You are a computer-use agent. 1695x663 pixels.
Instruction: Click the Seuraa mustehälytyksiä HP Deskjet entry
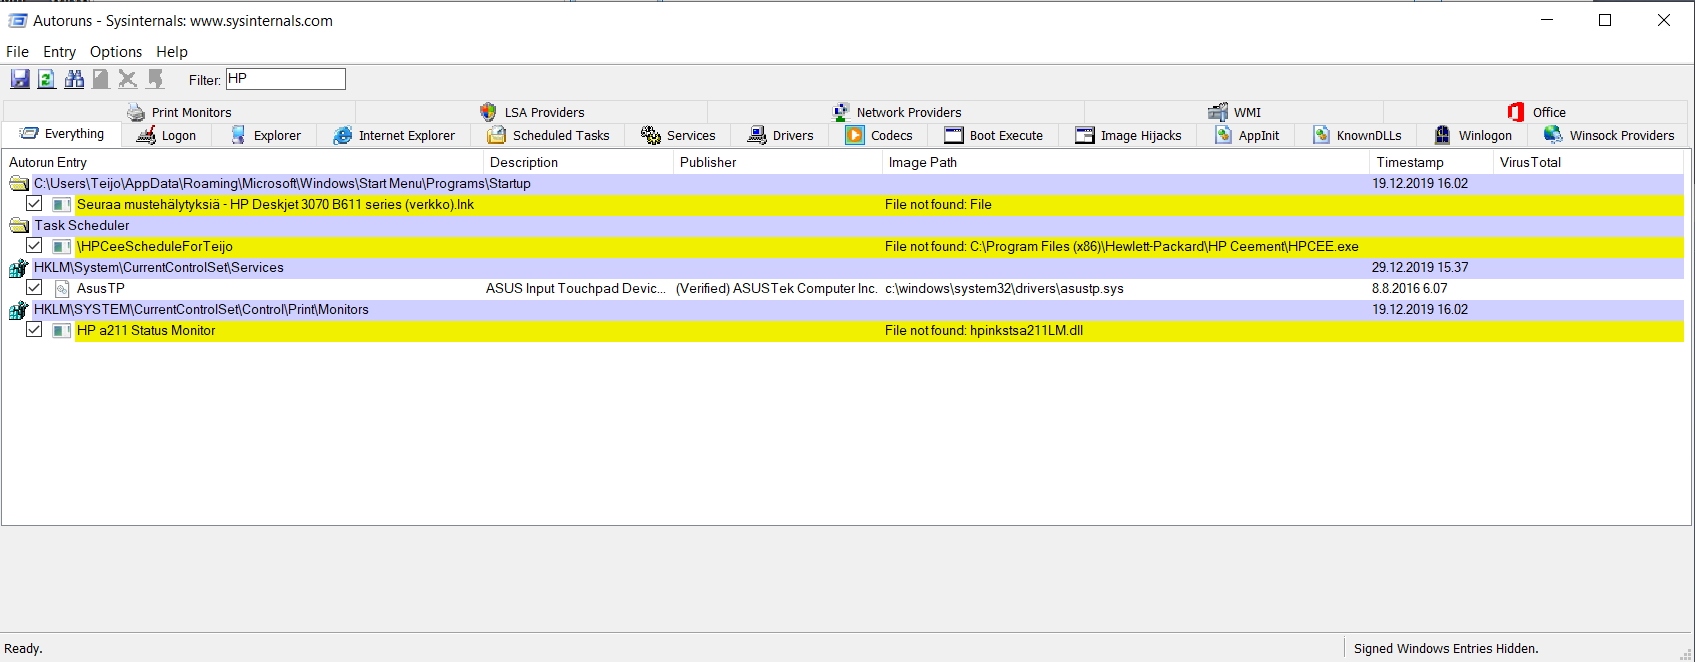[275, 204]
